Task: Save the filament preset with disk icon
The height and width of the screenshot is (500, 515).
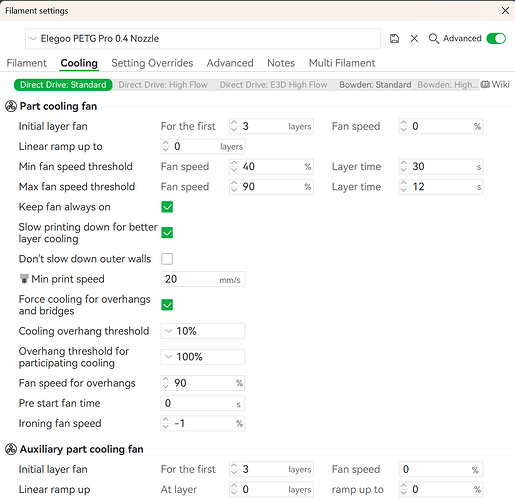Action: [394, 39]
